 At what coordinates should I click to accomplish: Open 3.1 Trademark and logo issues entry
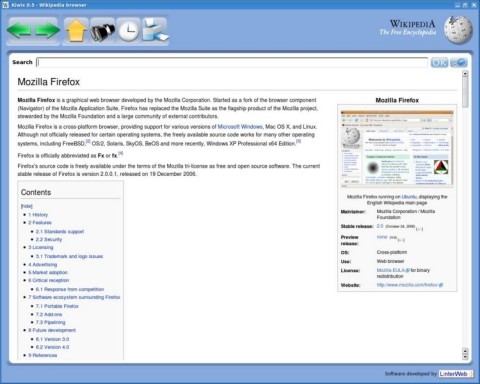[x=69, y=256]
